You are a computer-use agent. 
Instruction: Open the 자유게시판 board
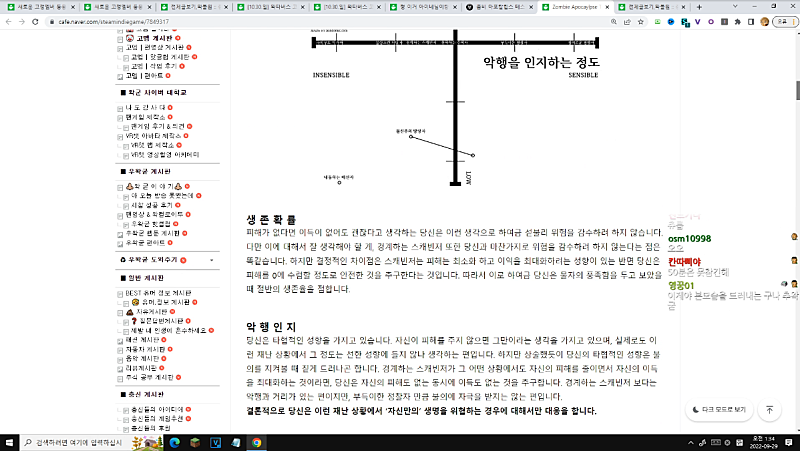151,311
